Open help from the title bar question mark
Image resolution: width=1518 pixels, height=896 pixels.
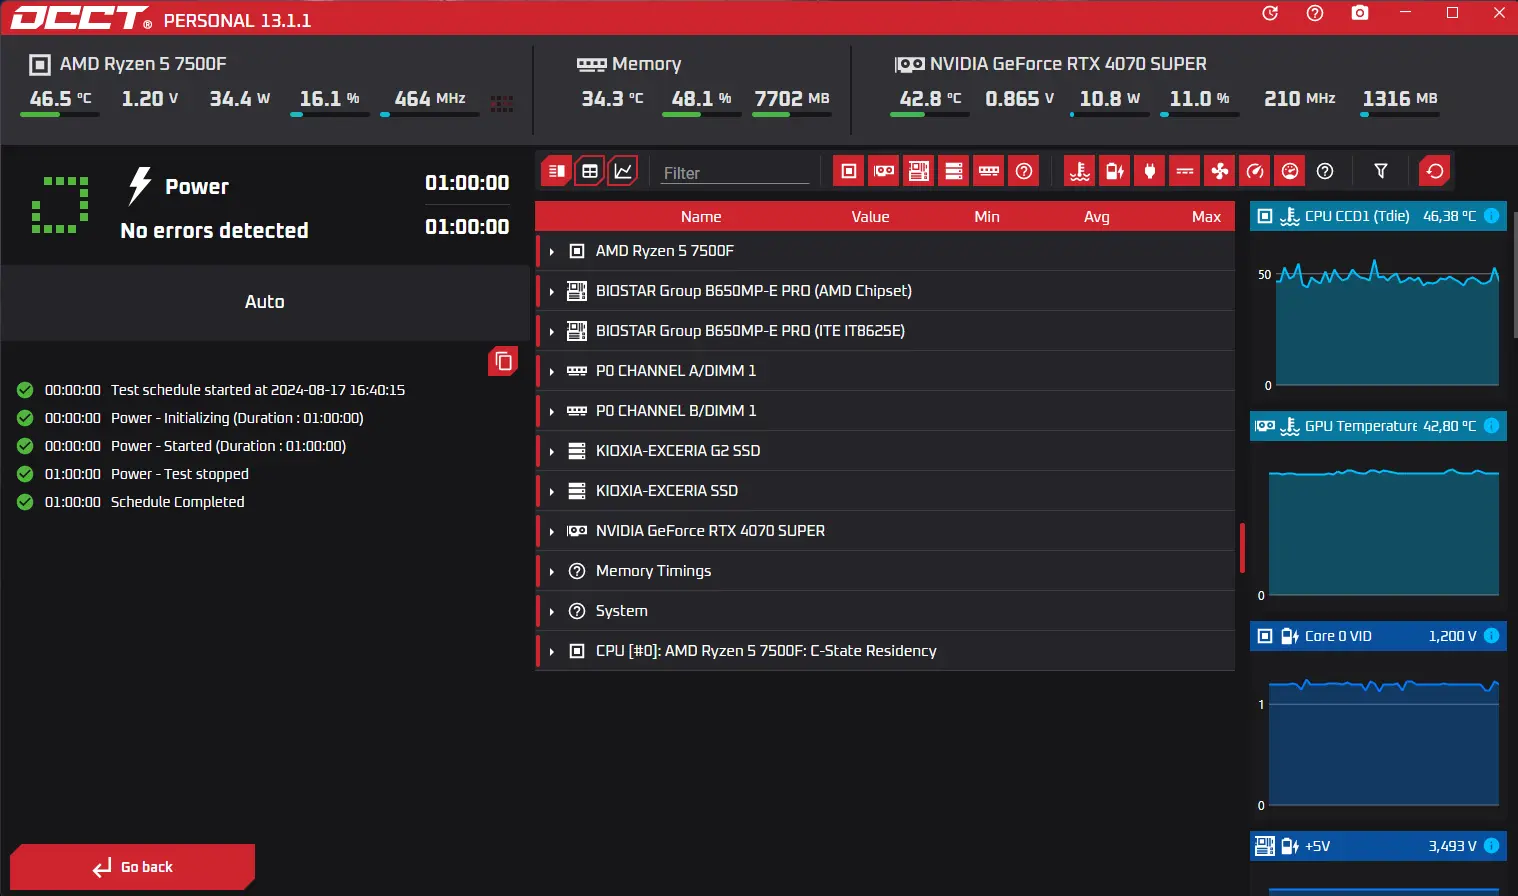pyautogui.click(x=1315, y=13)
